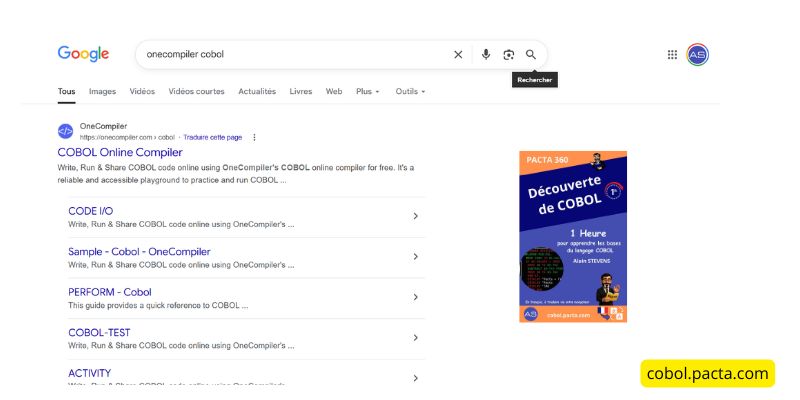The image size is (800, 400).
Task: Click the OneCompiler site favicon
Action: (x=65, y=131)
